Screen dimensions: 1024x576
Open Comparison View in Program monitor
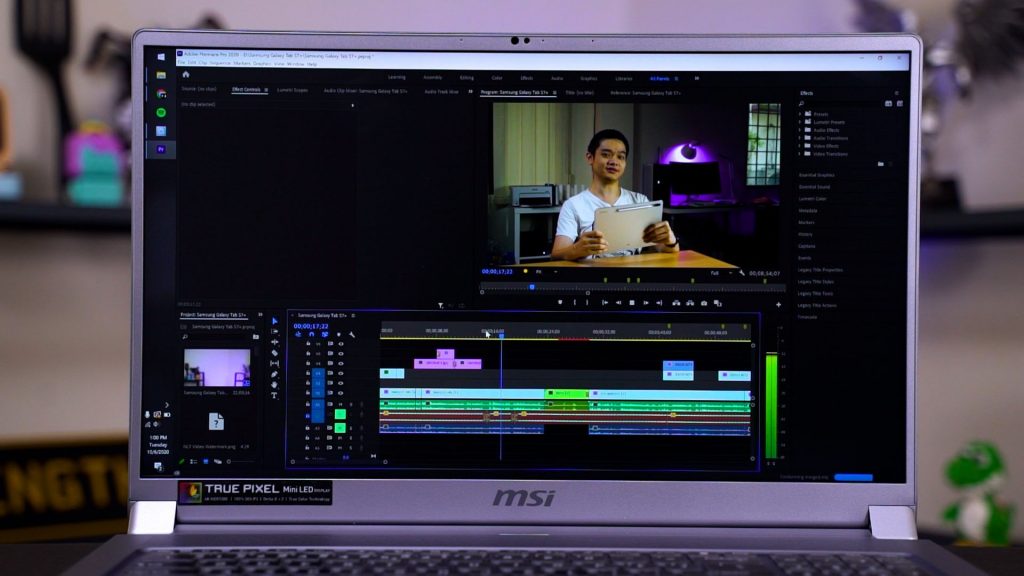718,303
